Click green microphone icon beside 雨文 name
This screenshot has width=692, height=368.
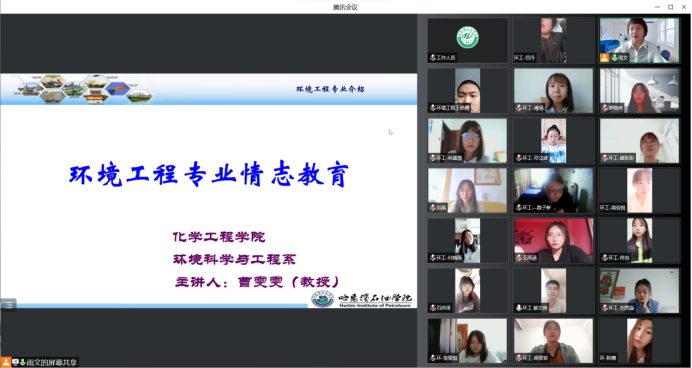(x=614, y=57)
